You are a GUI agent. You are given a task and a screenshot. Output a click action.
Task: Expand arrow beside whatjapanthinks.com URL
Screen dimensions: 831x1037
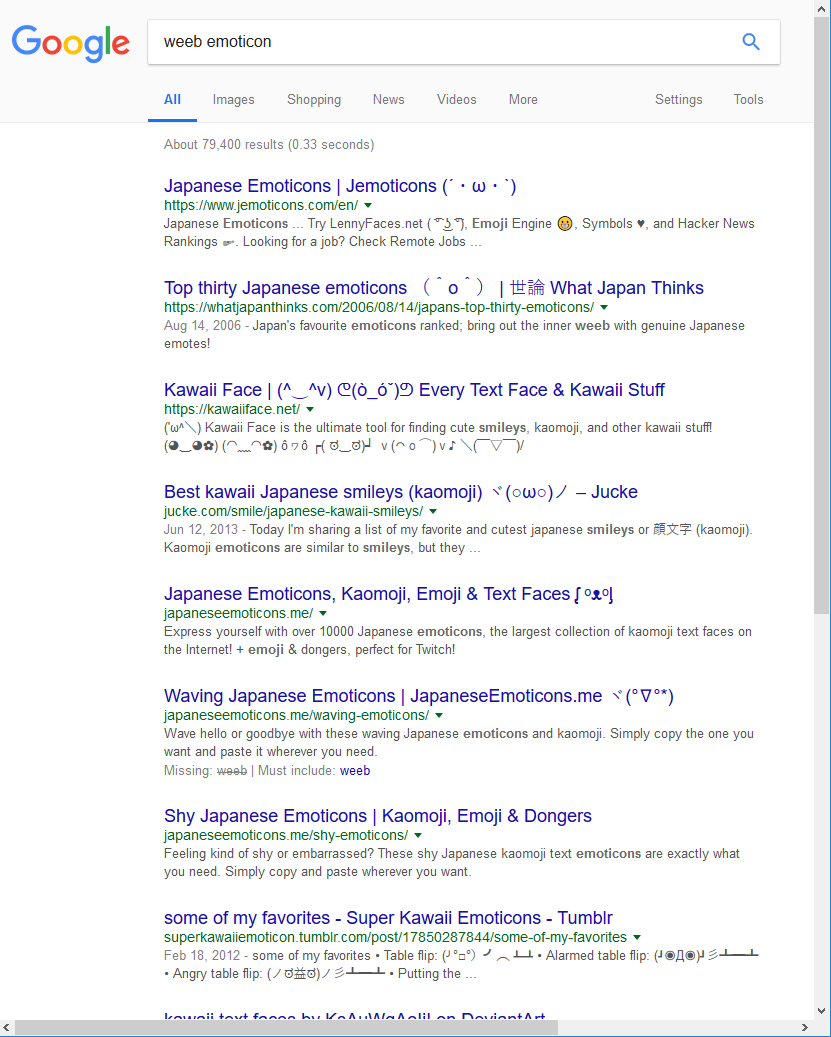[x=605, y=308]
